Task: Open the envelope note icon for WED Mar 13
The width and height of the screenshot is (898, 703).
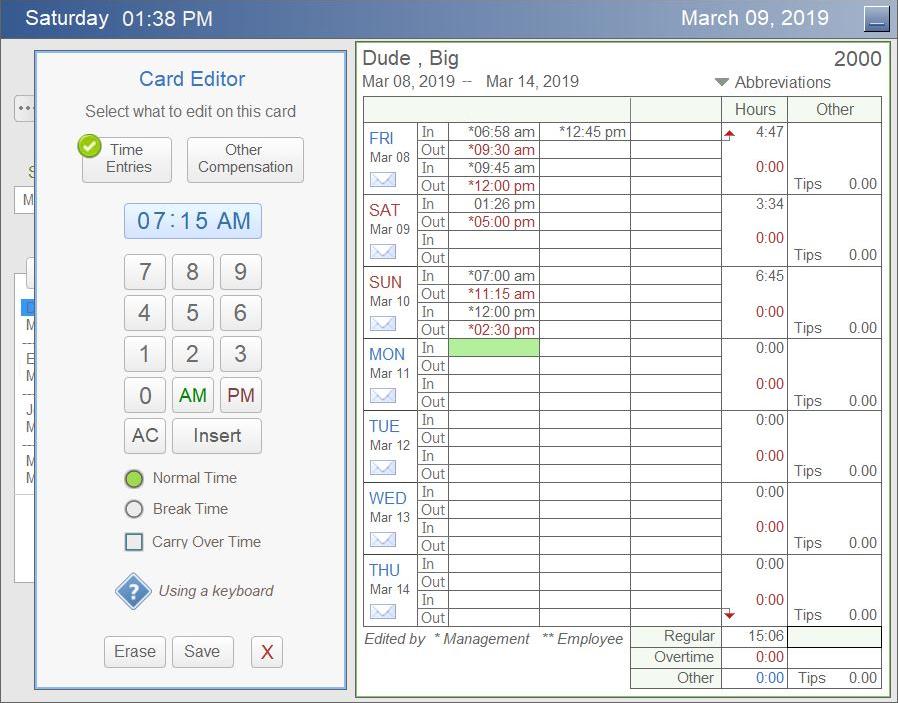Action: click(x=383, y=539)
